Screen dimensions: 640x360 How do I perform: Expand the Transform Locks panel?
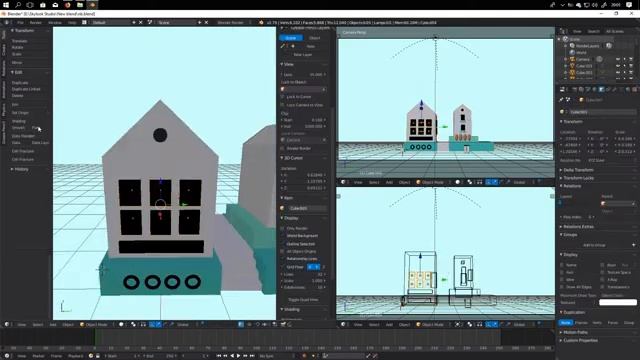click(561, 178)
